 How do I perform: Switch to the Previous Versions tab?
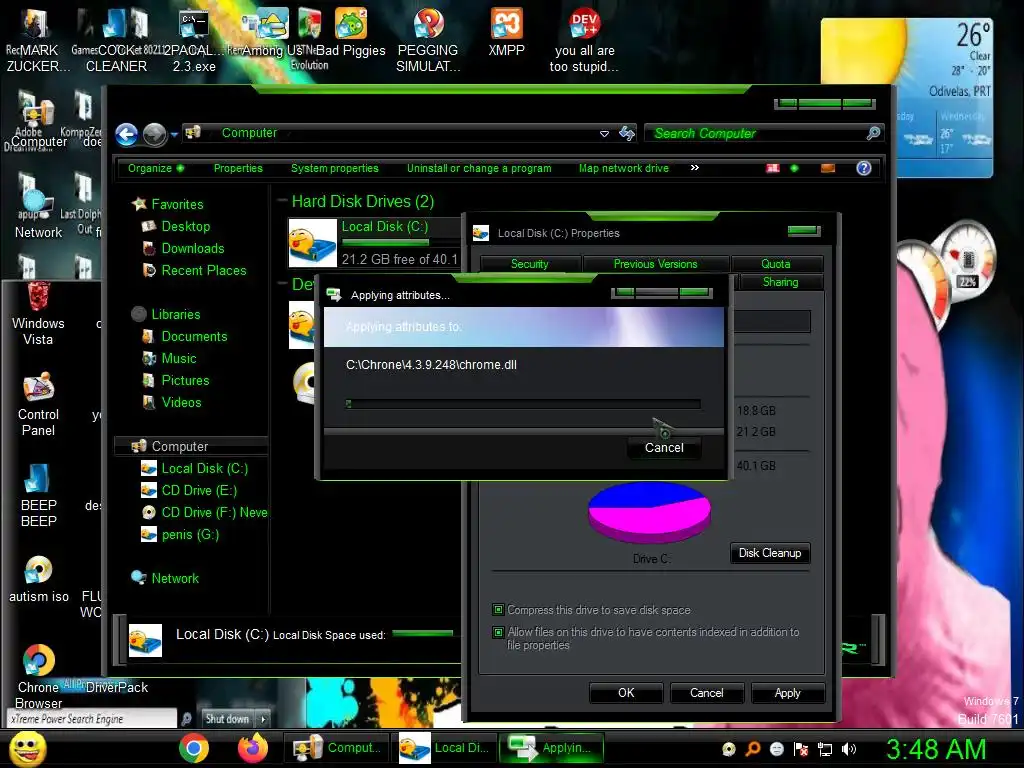(655, 264)
